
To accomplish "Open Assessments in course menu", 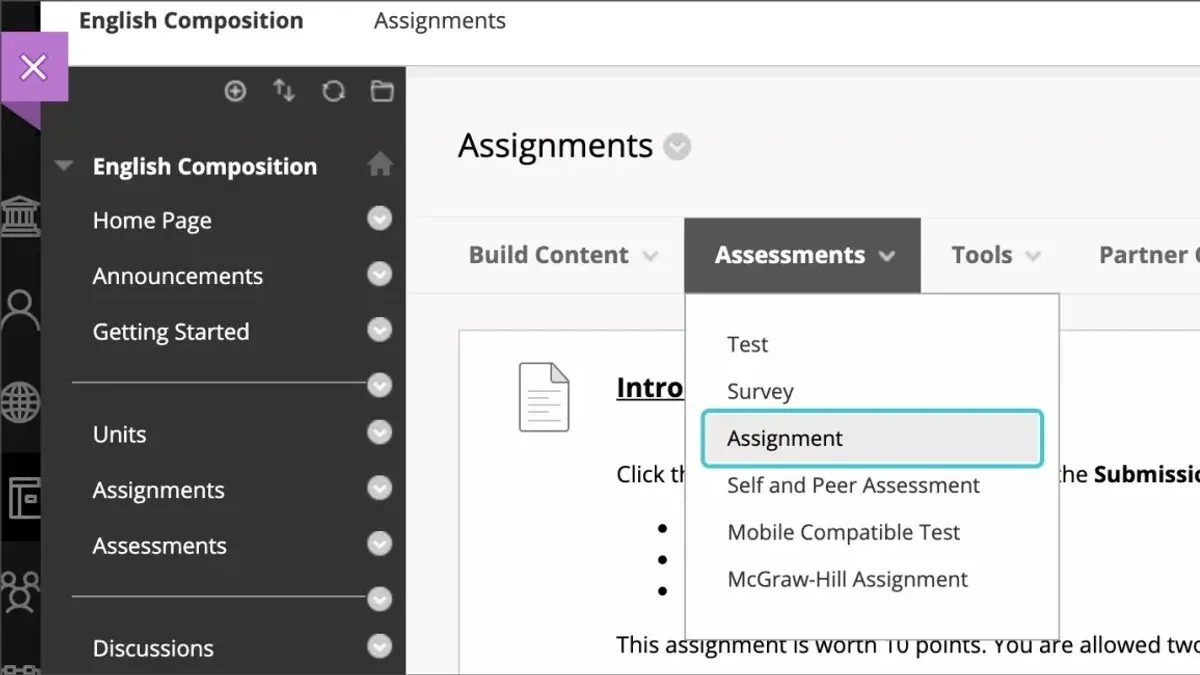I will click(x=159, y=545).
